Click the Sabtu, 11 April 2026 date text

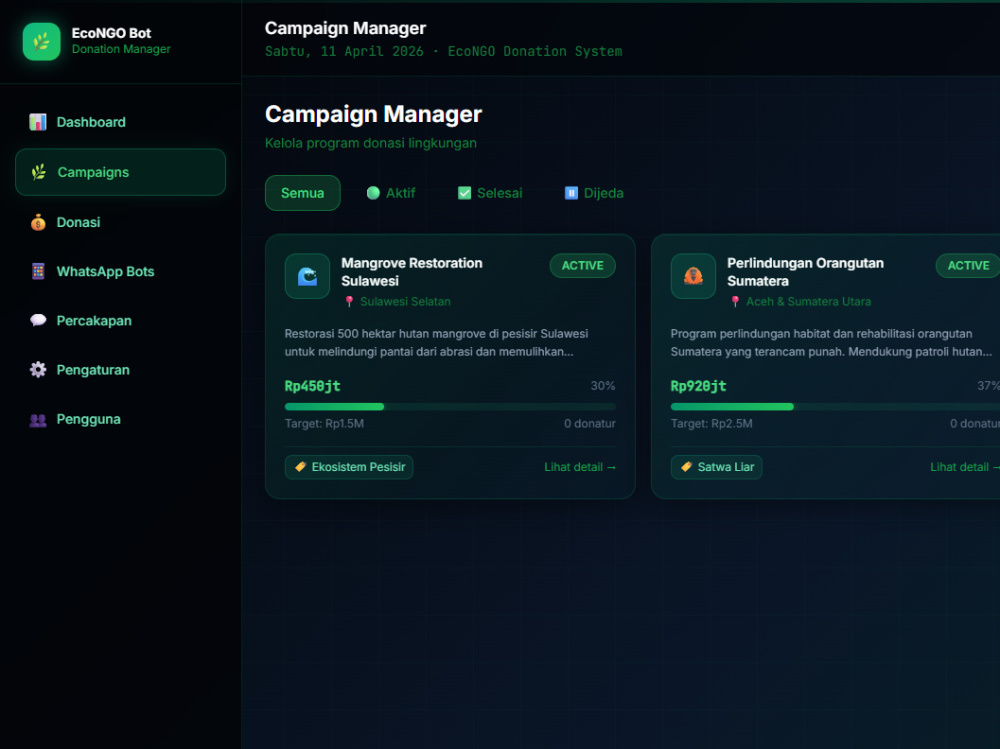coord(344,52)
